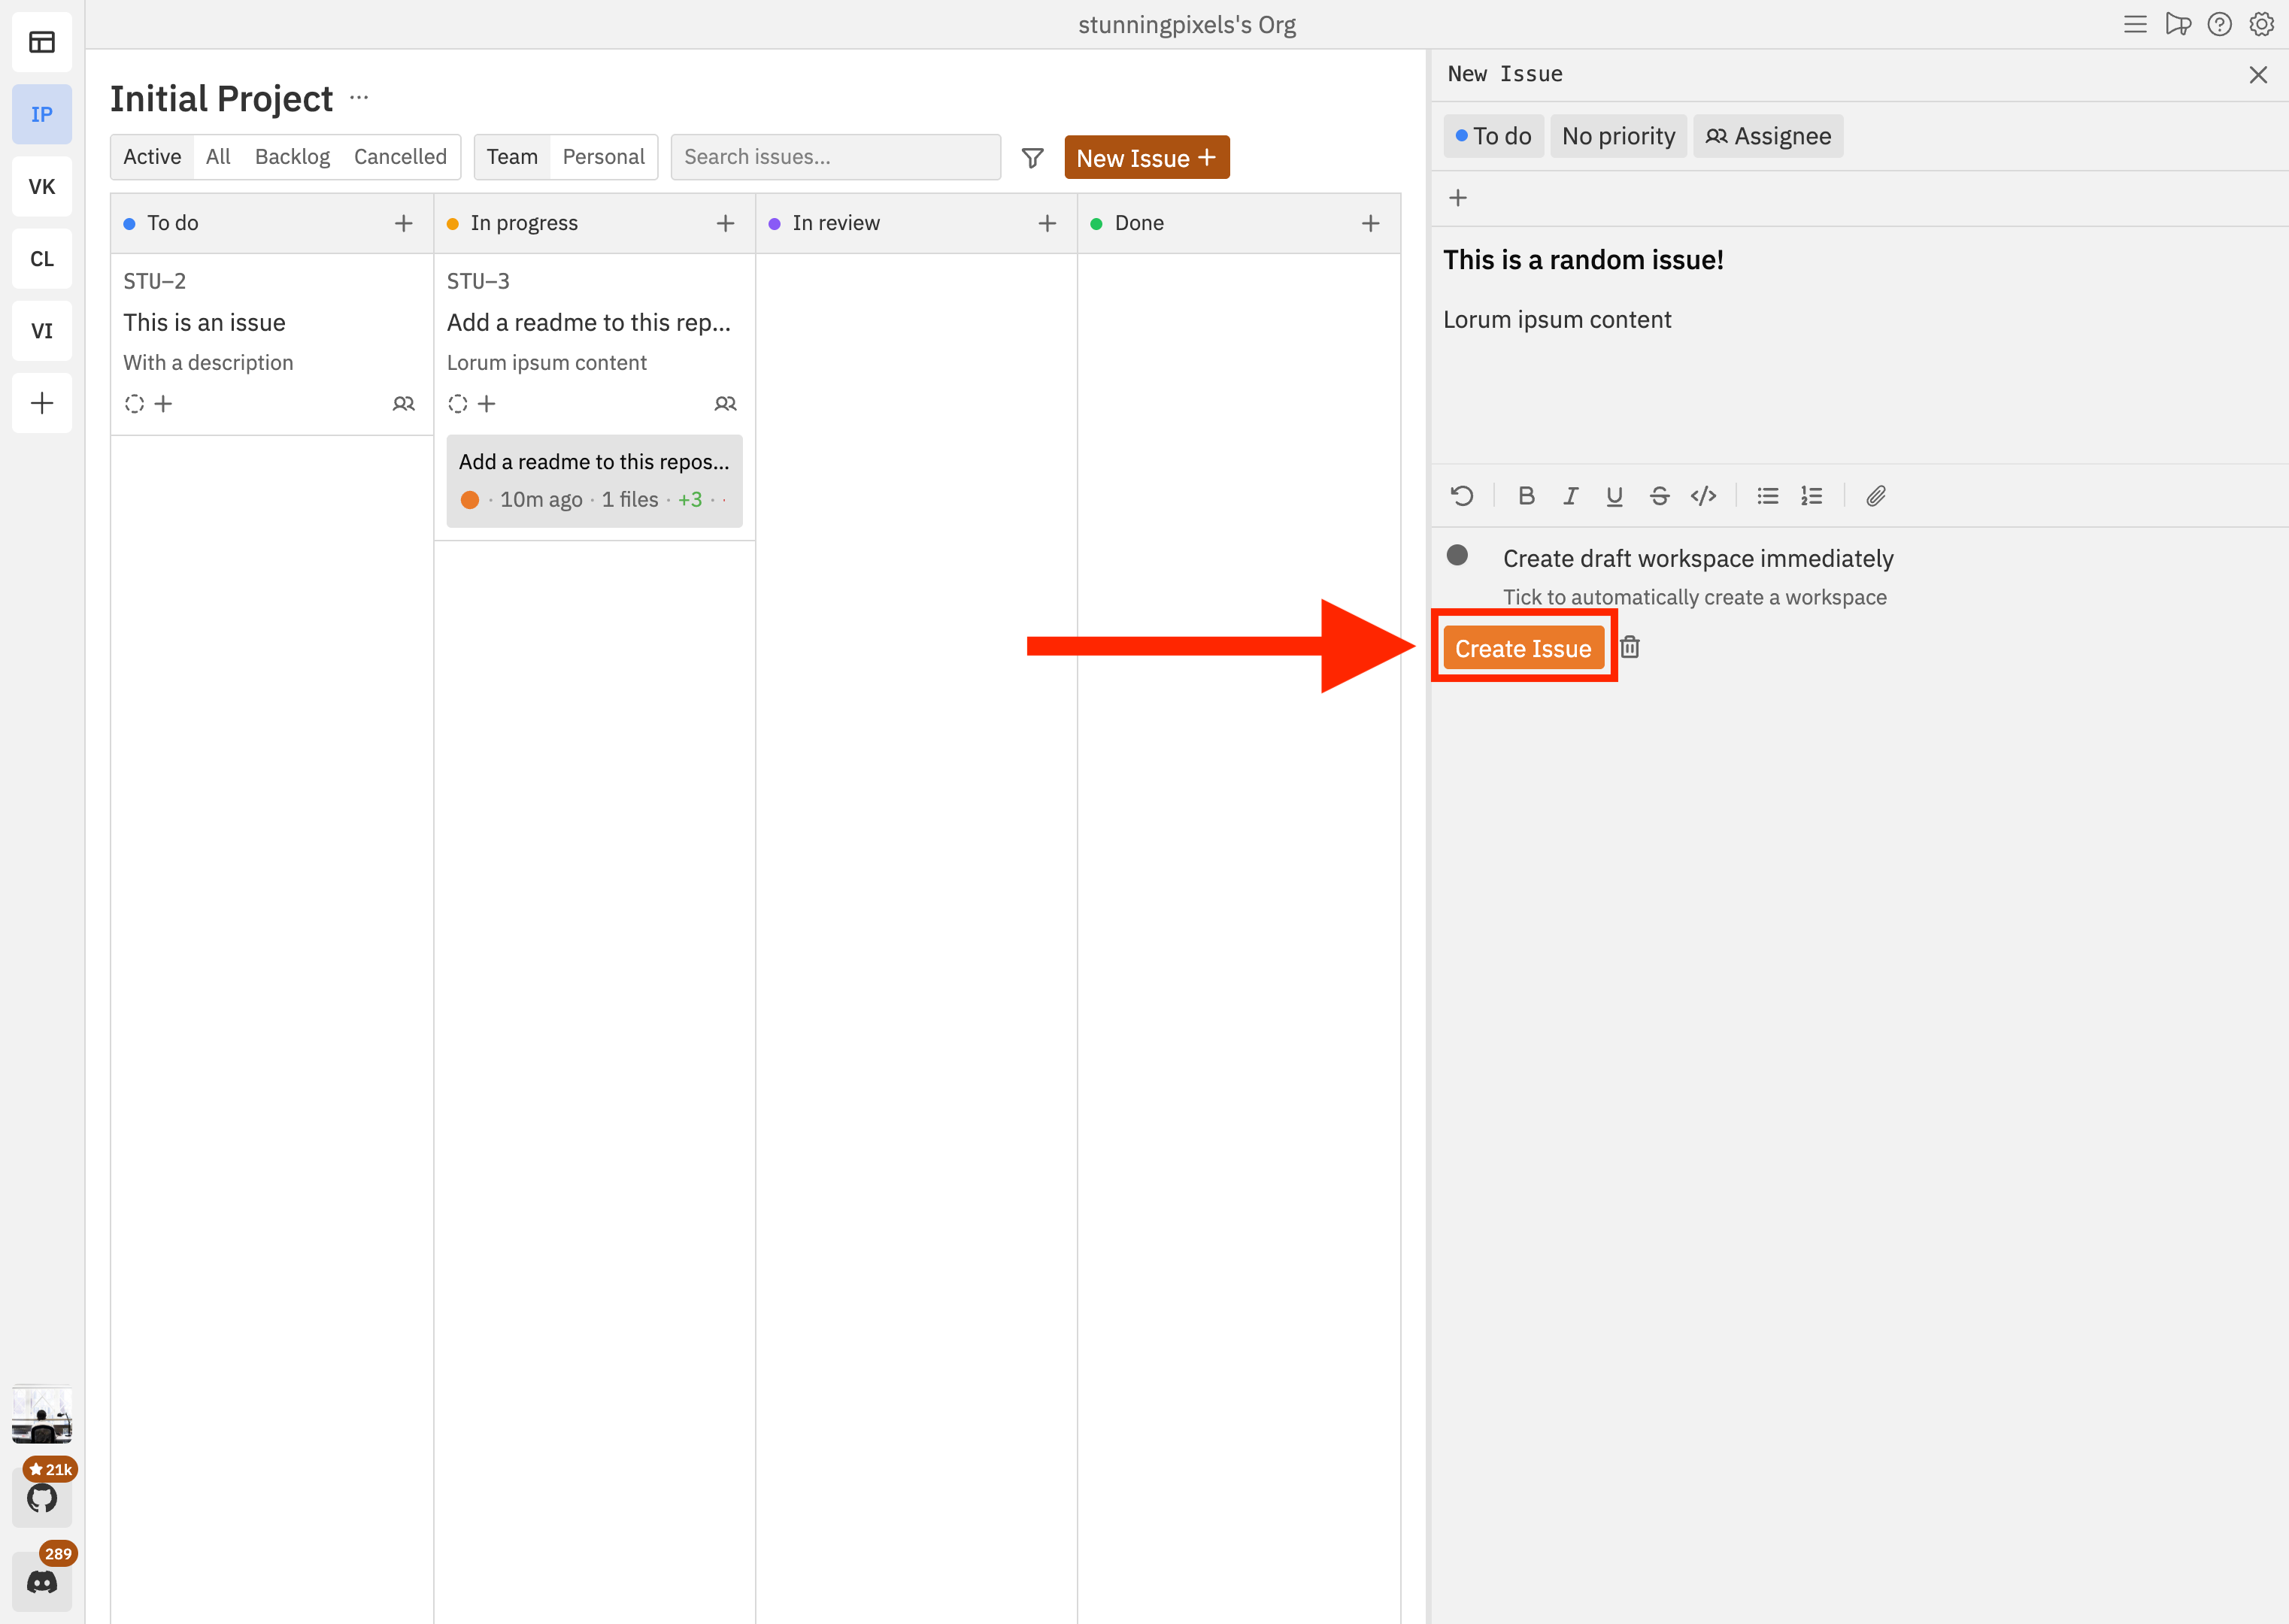Toggle underline formatting in the editor

(1614, 495)
